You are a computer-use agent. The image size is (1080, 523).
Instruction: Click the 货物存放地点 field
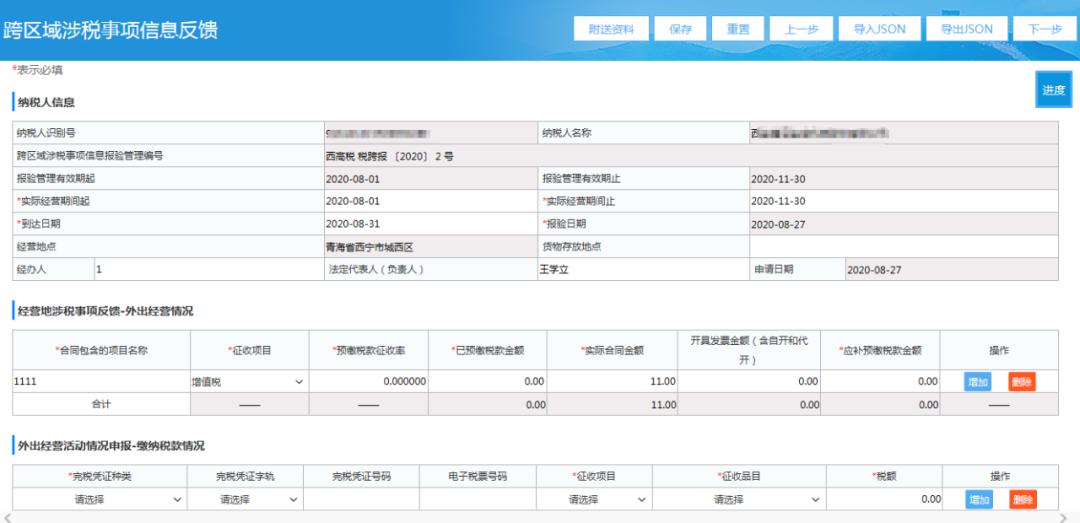[x=903, y=247]
